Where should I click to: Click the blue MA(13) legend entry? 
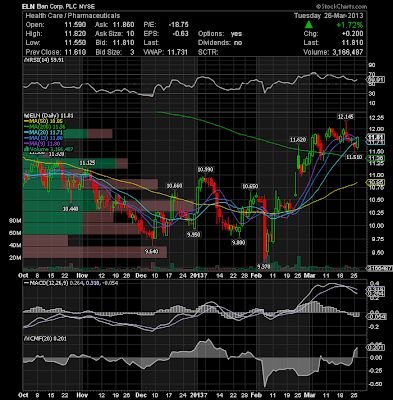click(x=44, y=138)
